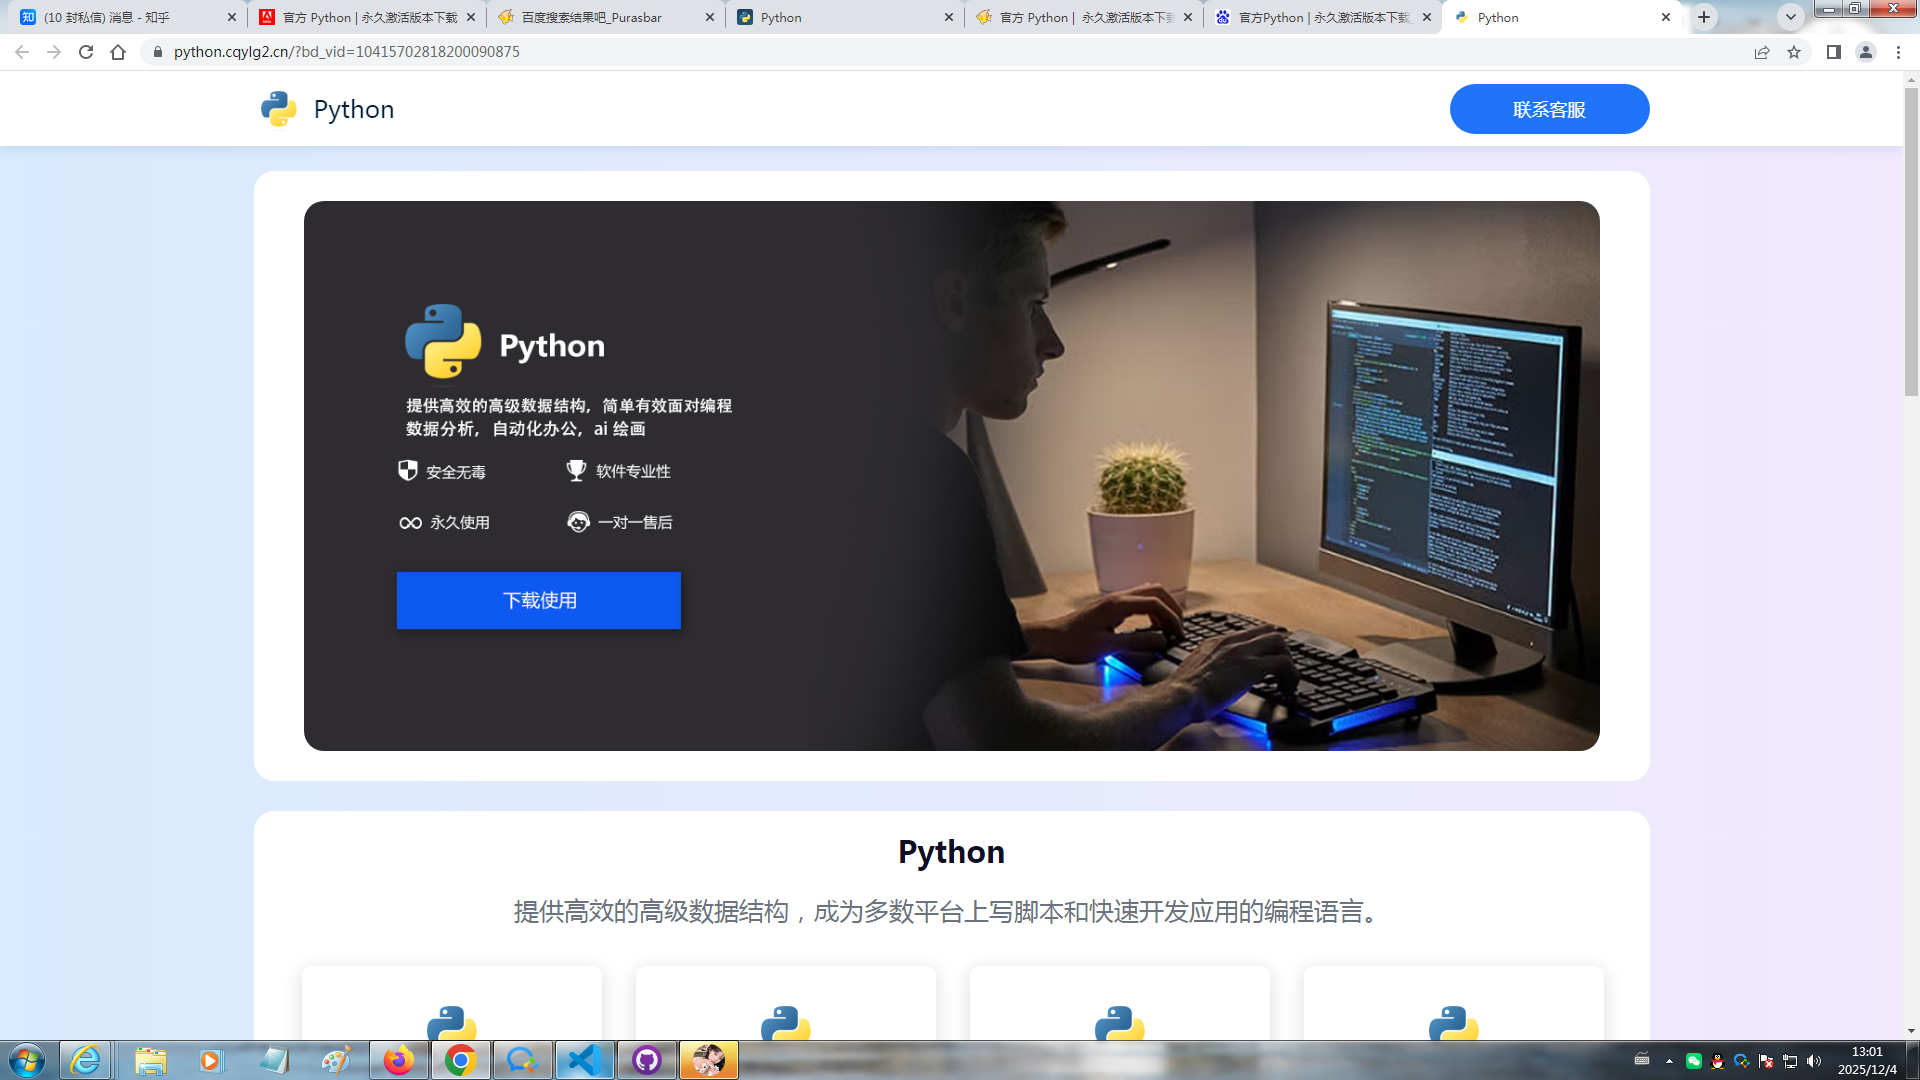Open the browser side panel icon

(x=1833, y=52)
